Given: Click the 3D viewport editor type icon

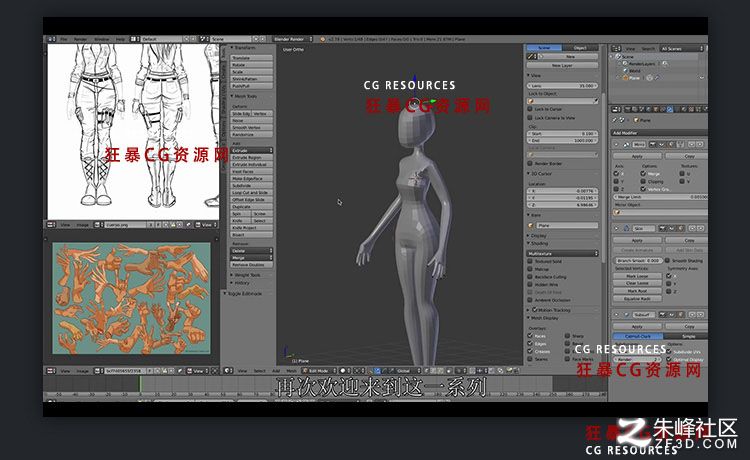Looking at the screenshot, I should (229, 371).
